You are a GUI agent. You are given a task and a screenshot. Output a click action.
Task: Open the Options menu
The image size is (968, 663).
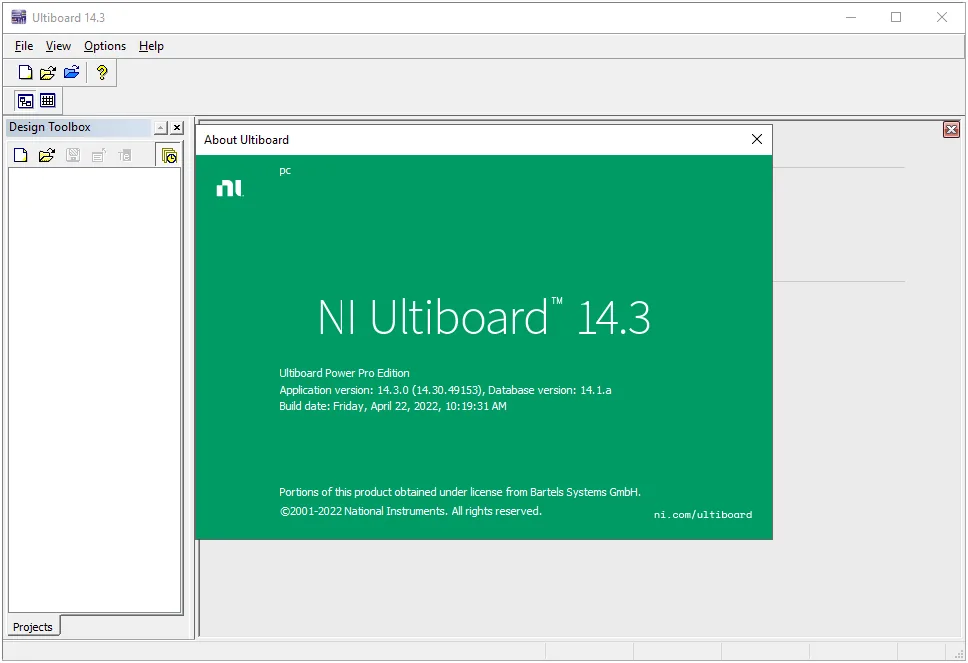pyautogui.click(x=105, y=46)
